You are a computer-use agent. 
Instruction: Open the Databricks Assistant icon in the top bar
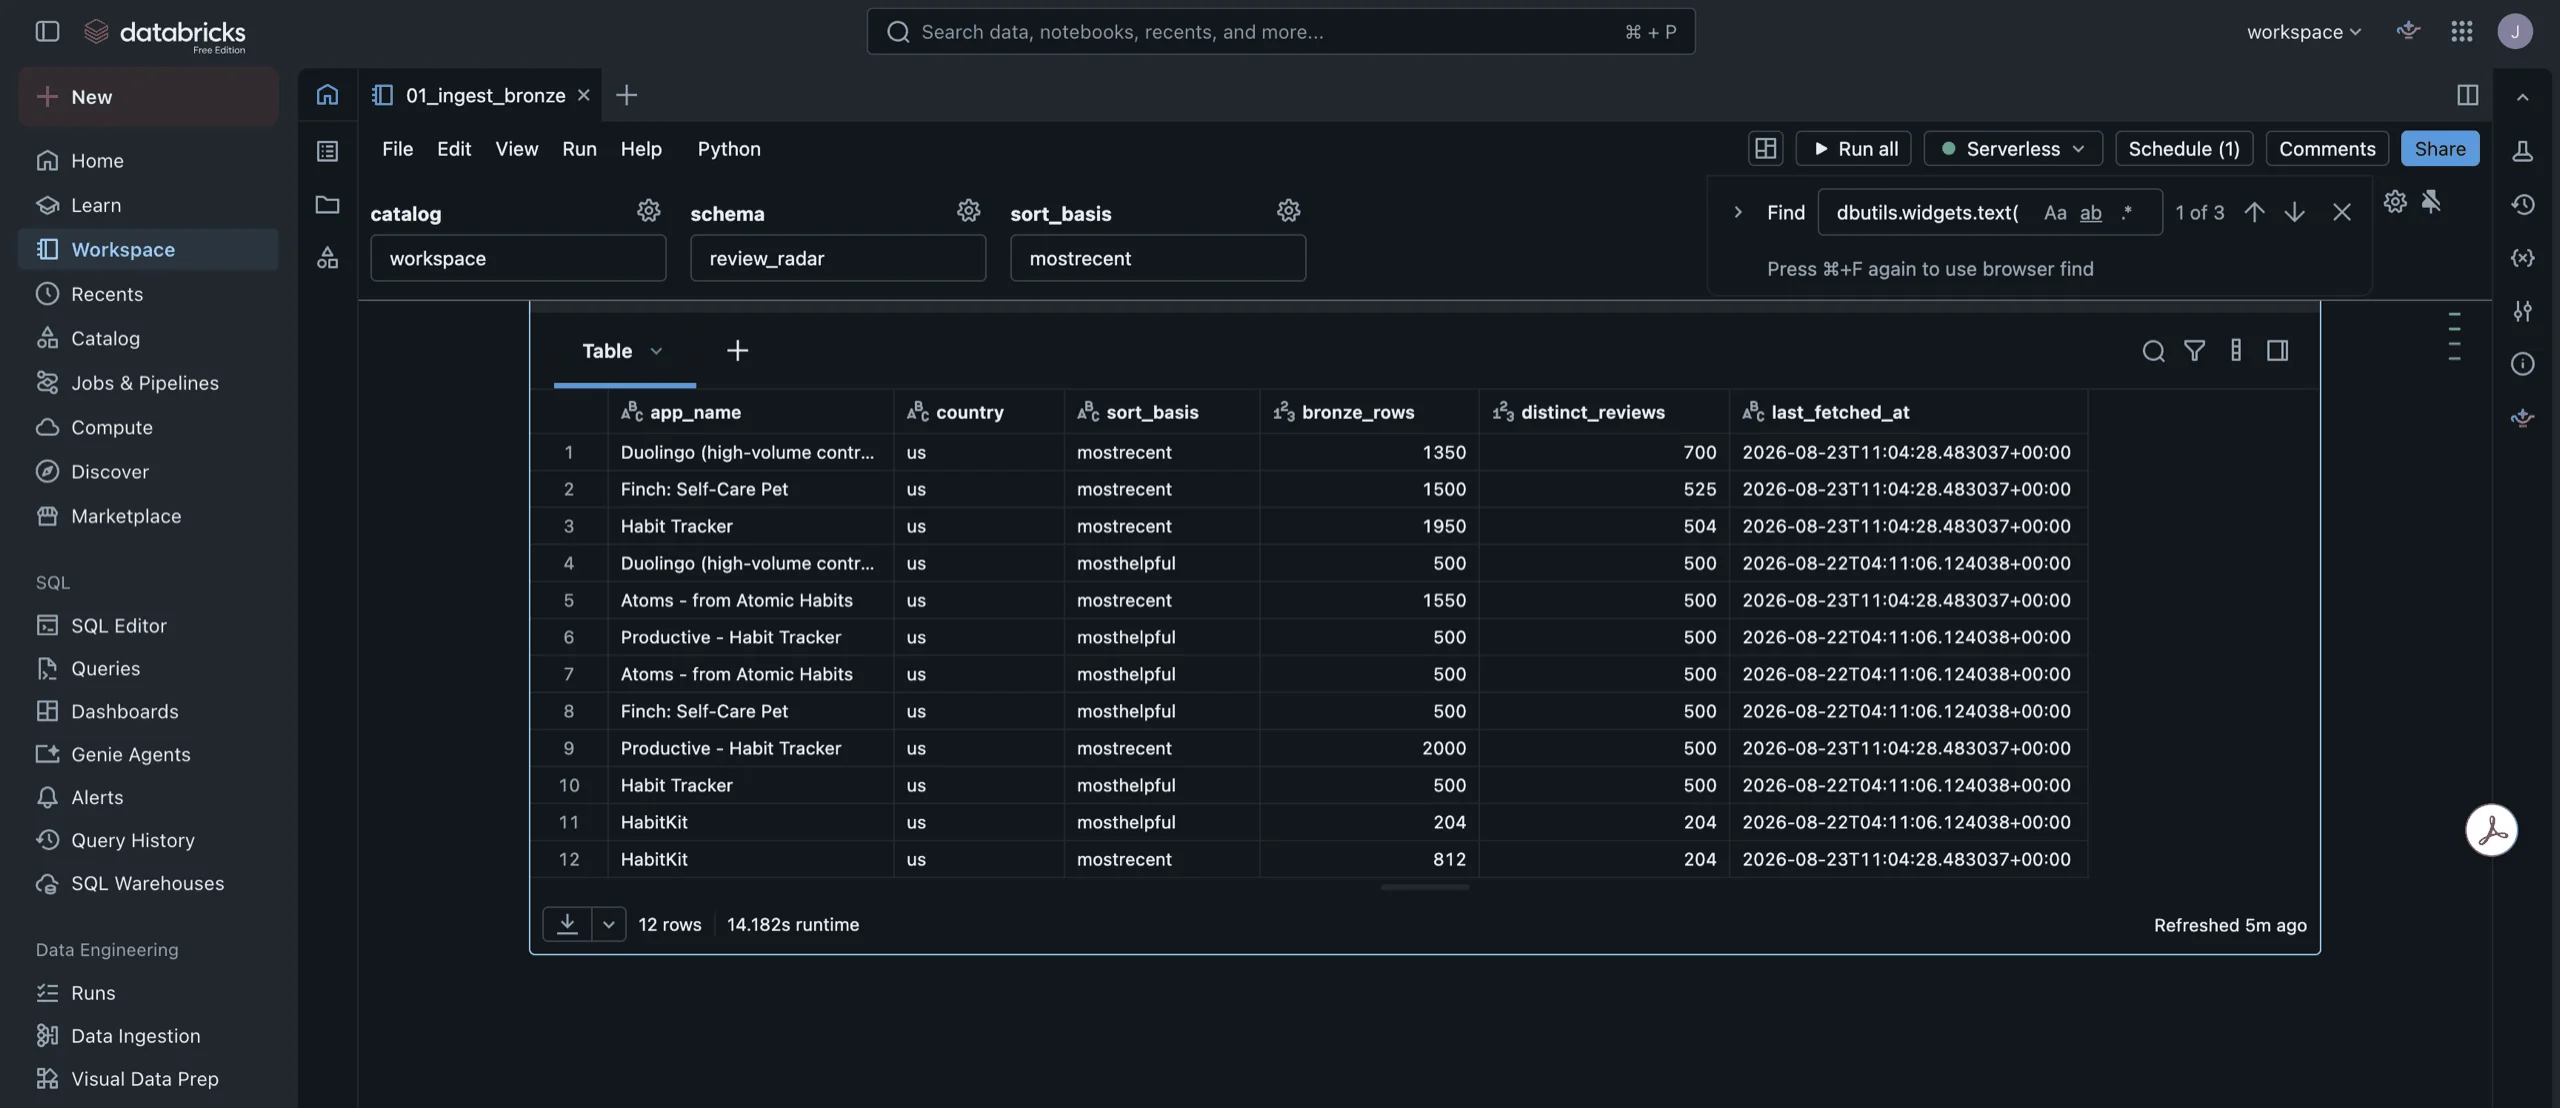click(x=2408, y=31)
